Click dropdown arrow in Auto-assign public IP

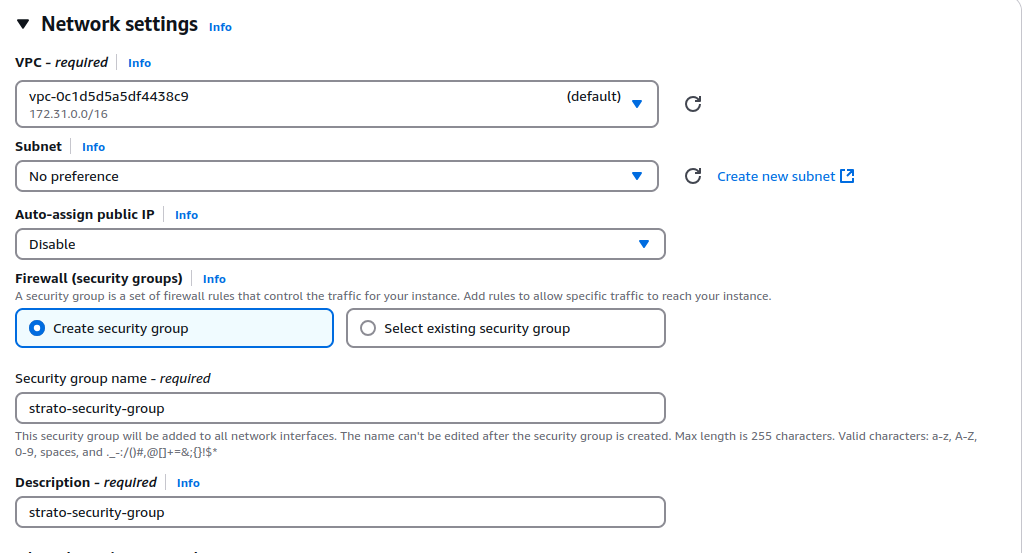click(x=644, y=244)
